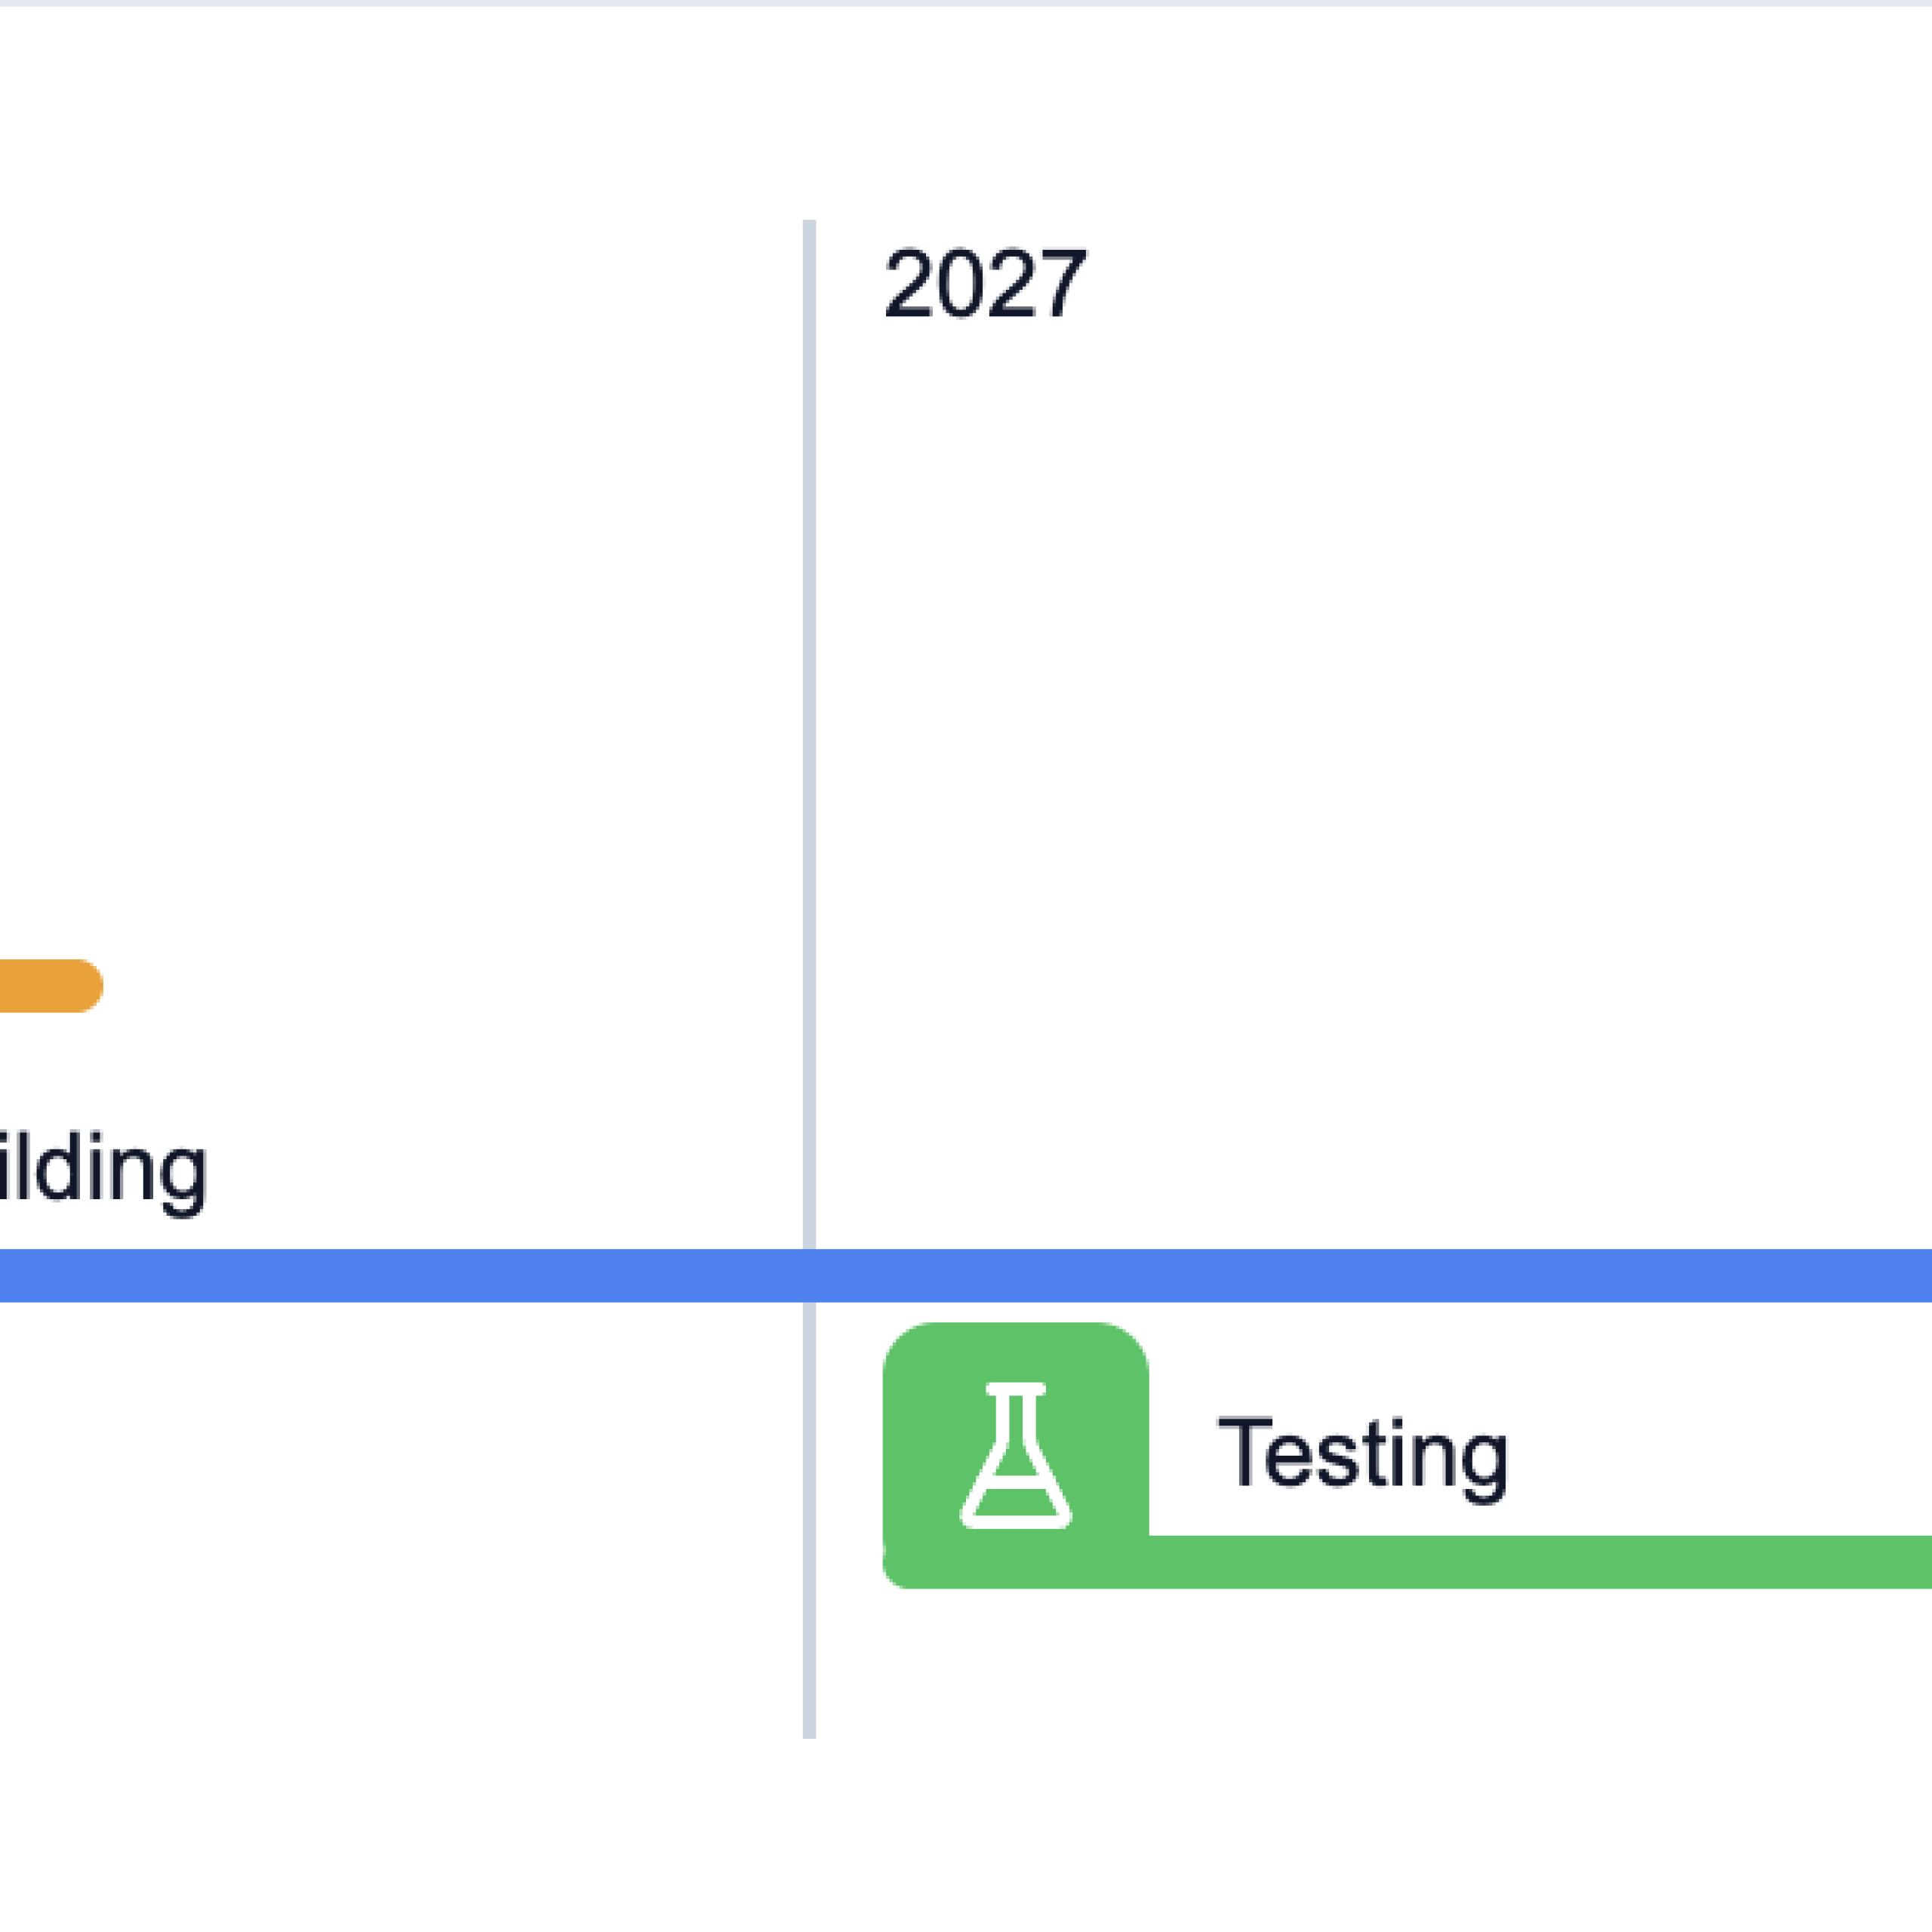
Task: Click the blue timeline bar before 2027
Action: point(400,1276)
